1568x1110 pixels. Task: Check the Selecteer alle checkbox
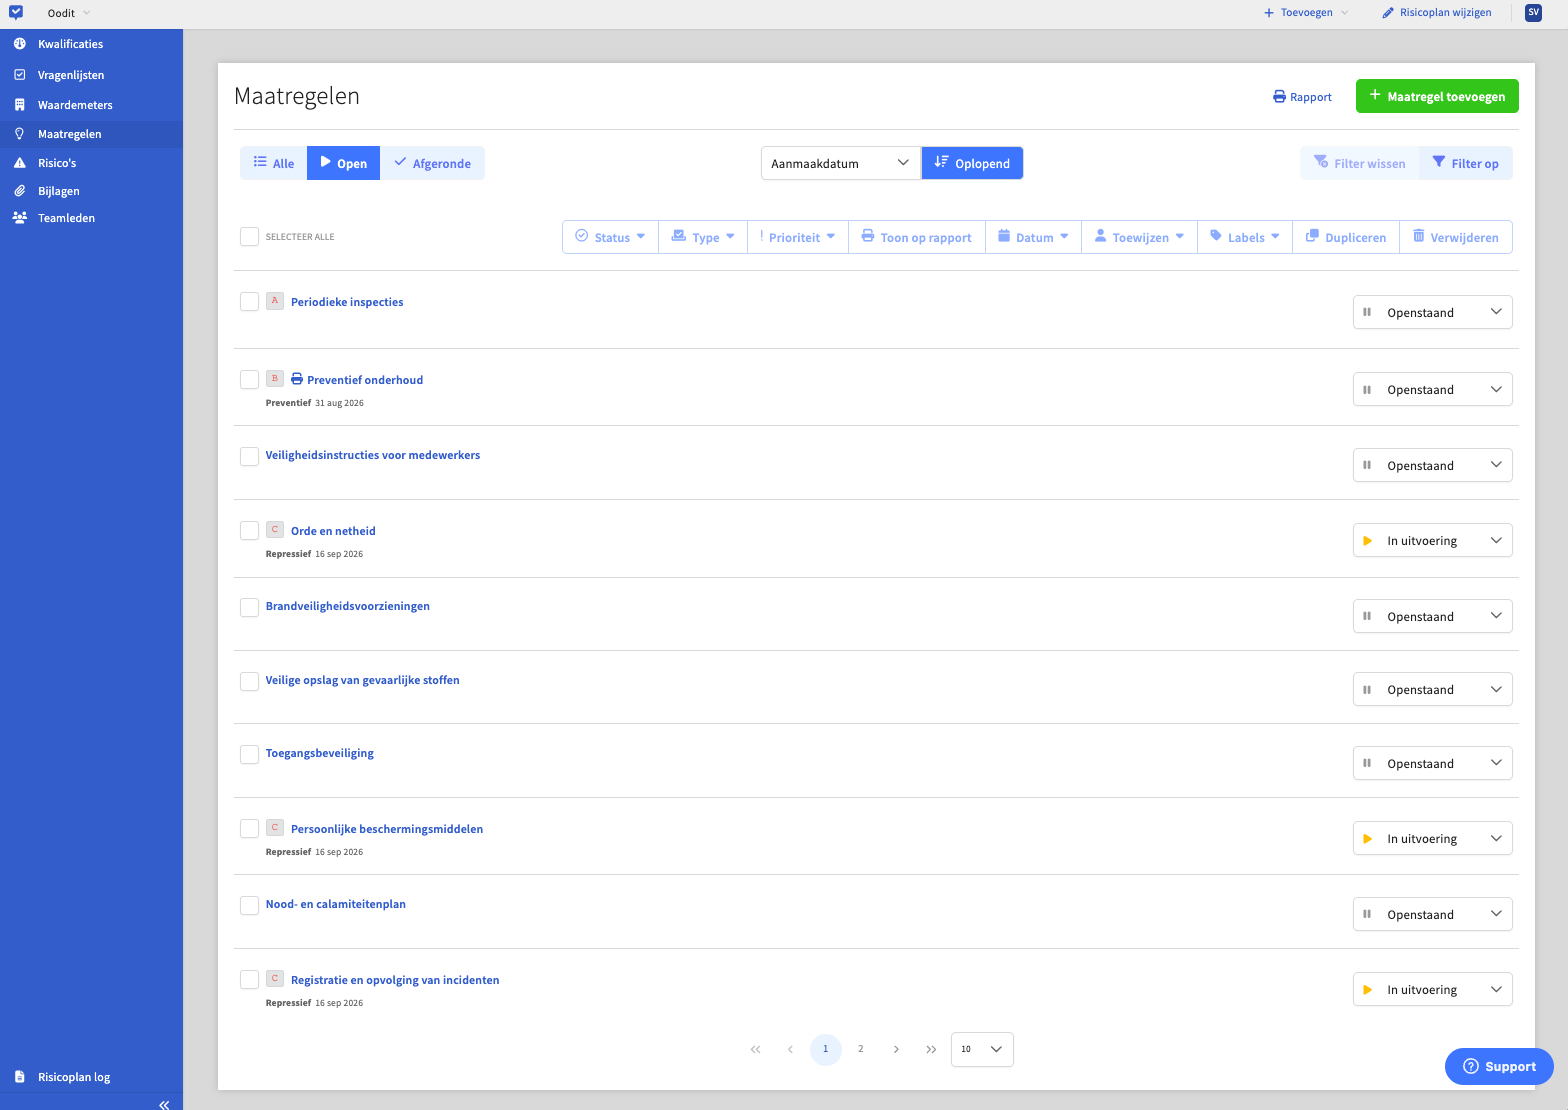click(x=250, y=237)
